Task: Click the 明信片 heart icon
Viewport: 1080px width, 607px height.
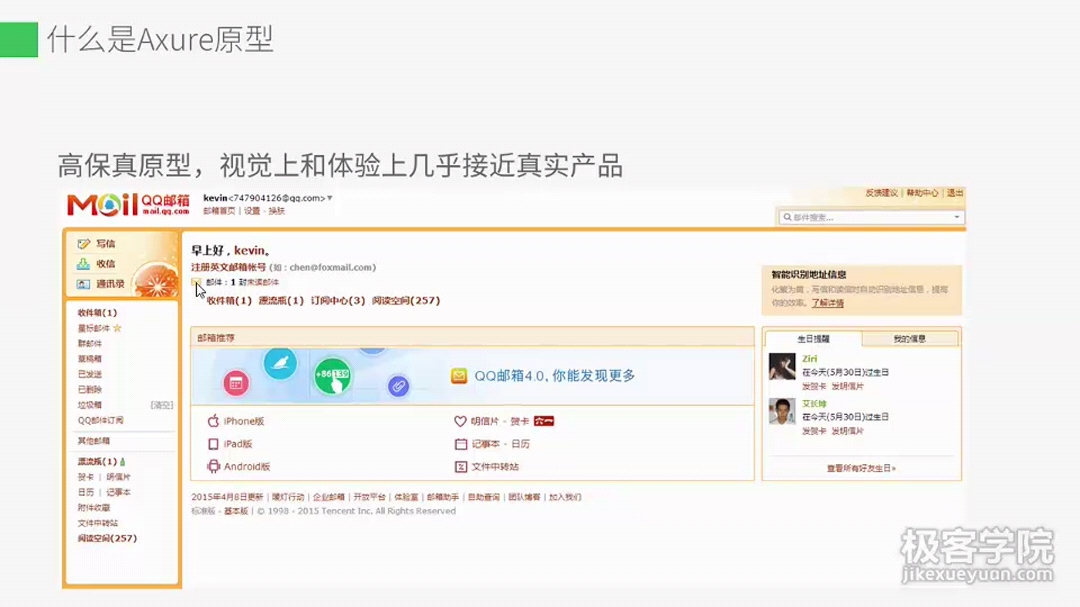Action: (460, 421)
